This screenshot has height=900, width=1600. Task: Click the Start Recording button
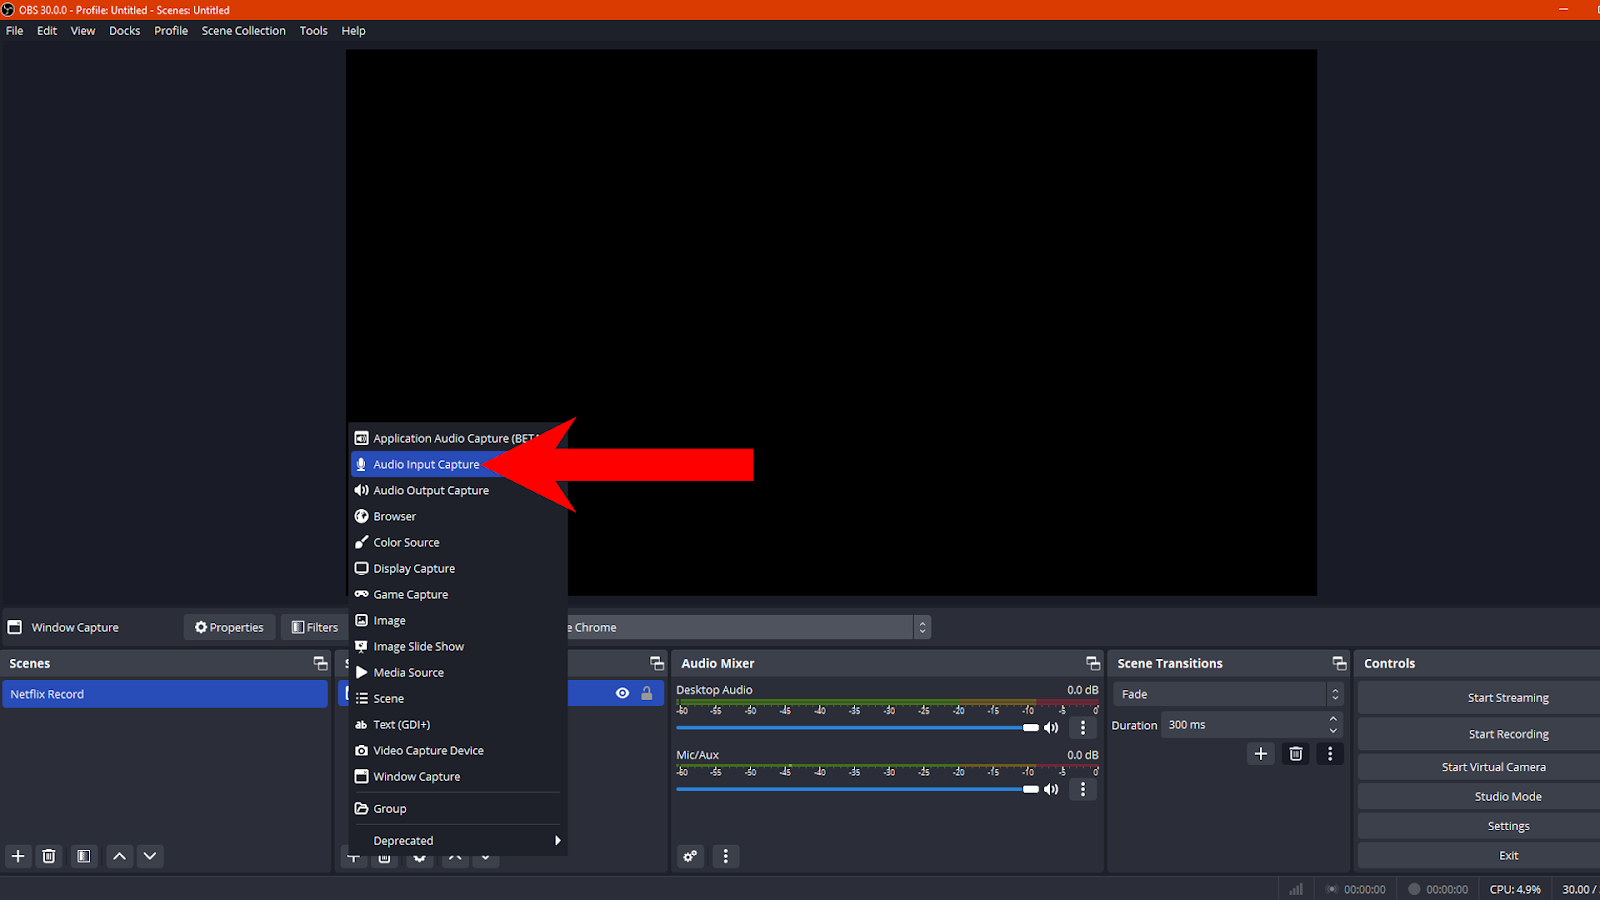(1507, 733)
